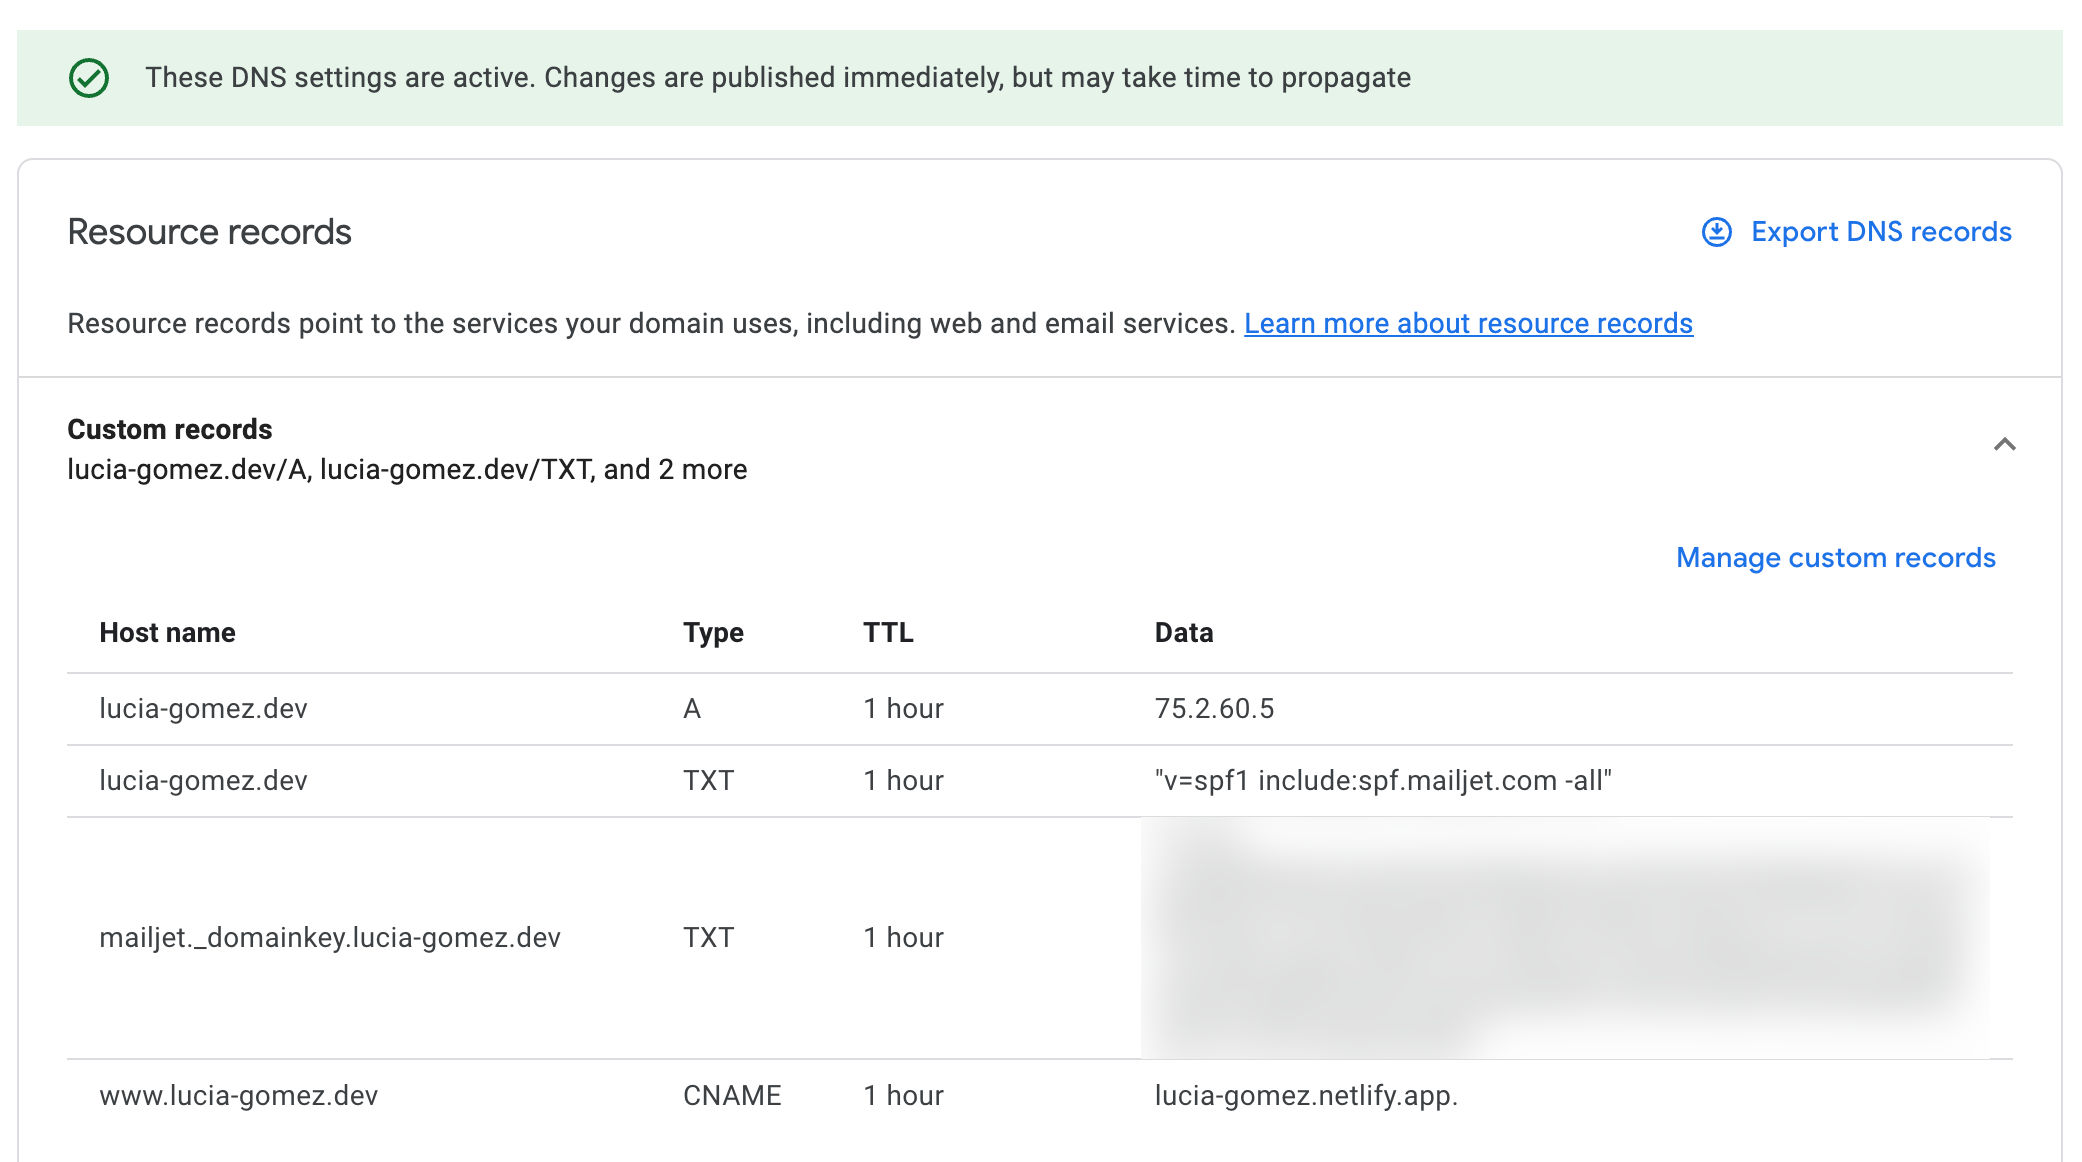The width and height of the screenshot is (2082, 1162).
Task: Collapse the Custom records section chevron
Action: click(x=2005, y=444)
